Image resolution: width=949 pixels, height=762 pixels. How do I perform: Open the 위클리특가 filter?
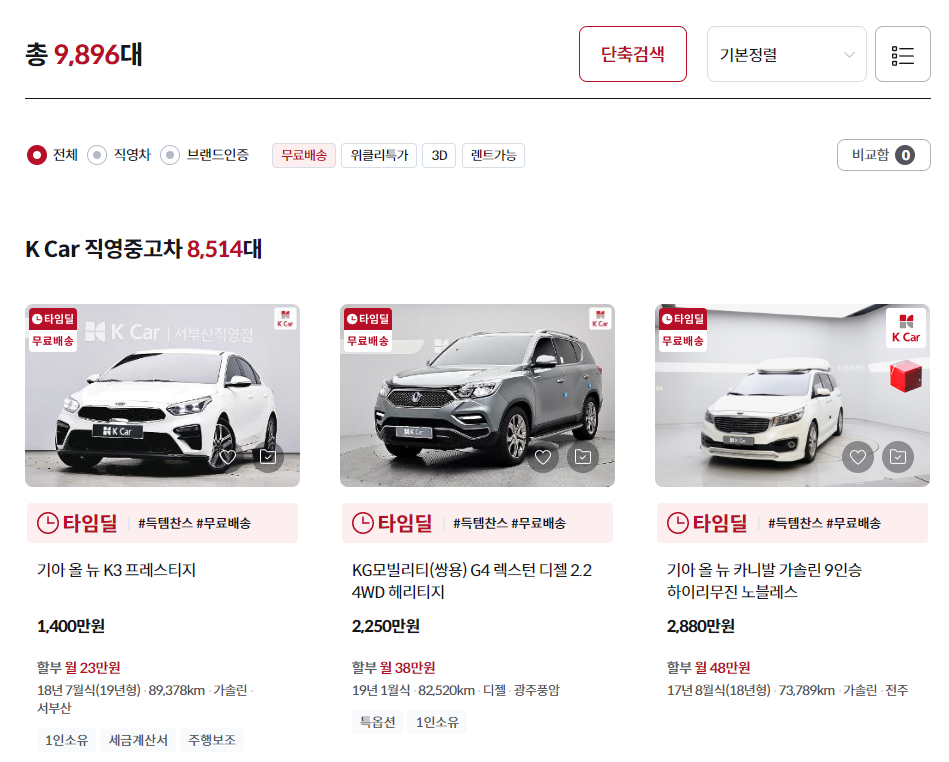click(382, 155)
